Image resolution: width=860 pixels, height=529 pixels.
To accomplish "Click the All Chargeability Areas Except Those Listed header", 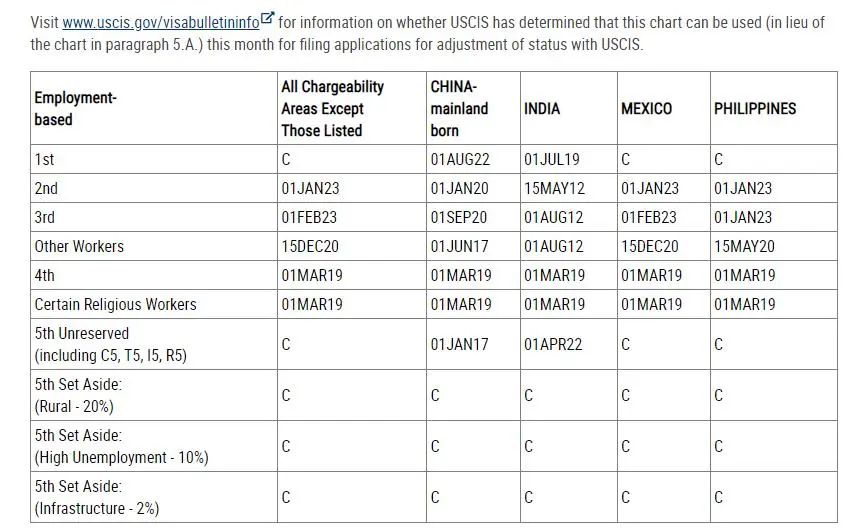I will [x=332, y=108].
